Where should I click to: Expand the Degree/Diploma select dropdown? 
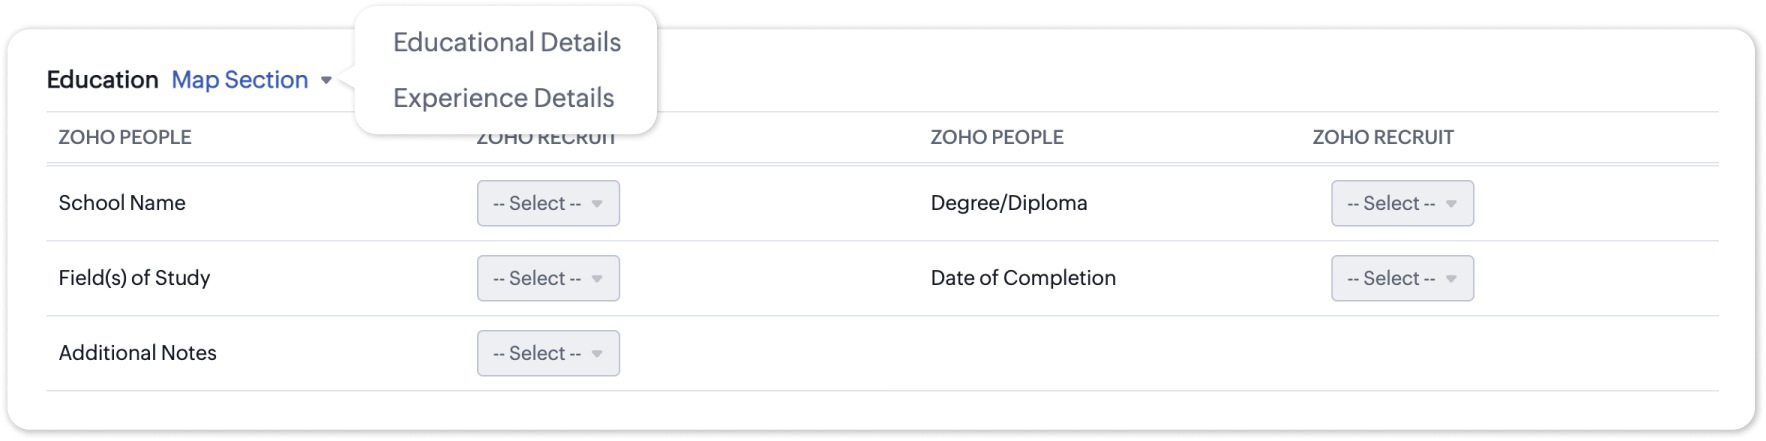[x=1401, y=203]
